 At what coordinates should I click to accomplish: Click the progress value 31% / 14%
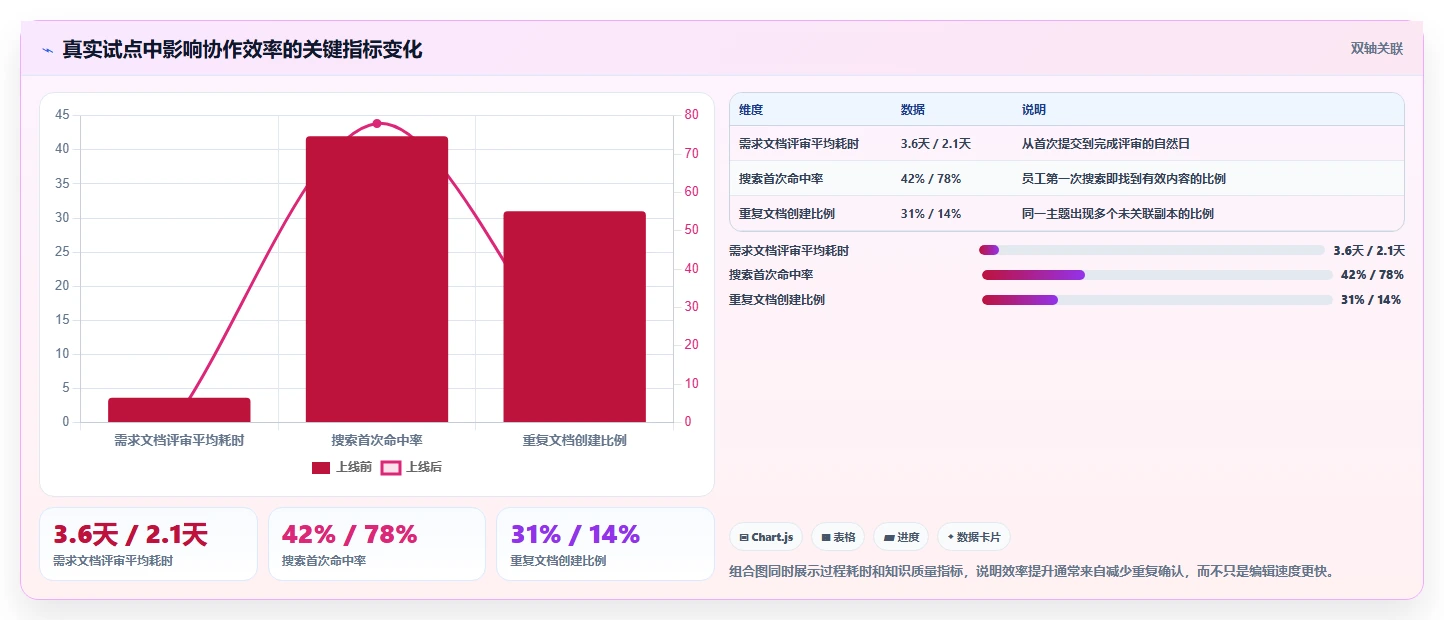click(1371, 300)
